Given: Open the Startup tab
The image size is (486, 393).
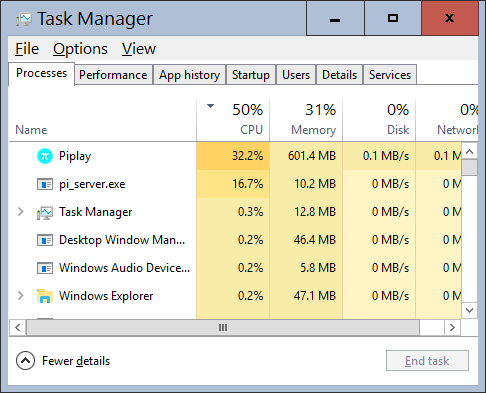Looking at the screenshot, I should 251,75.
